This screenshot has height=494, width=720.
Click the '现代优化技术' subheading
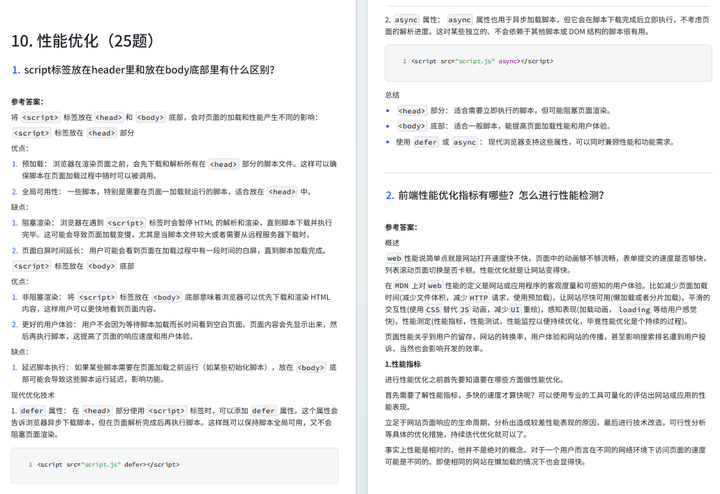(33, 395)
